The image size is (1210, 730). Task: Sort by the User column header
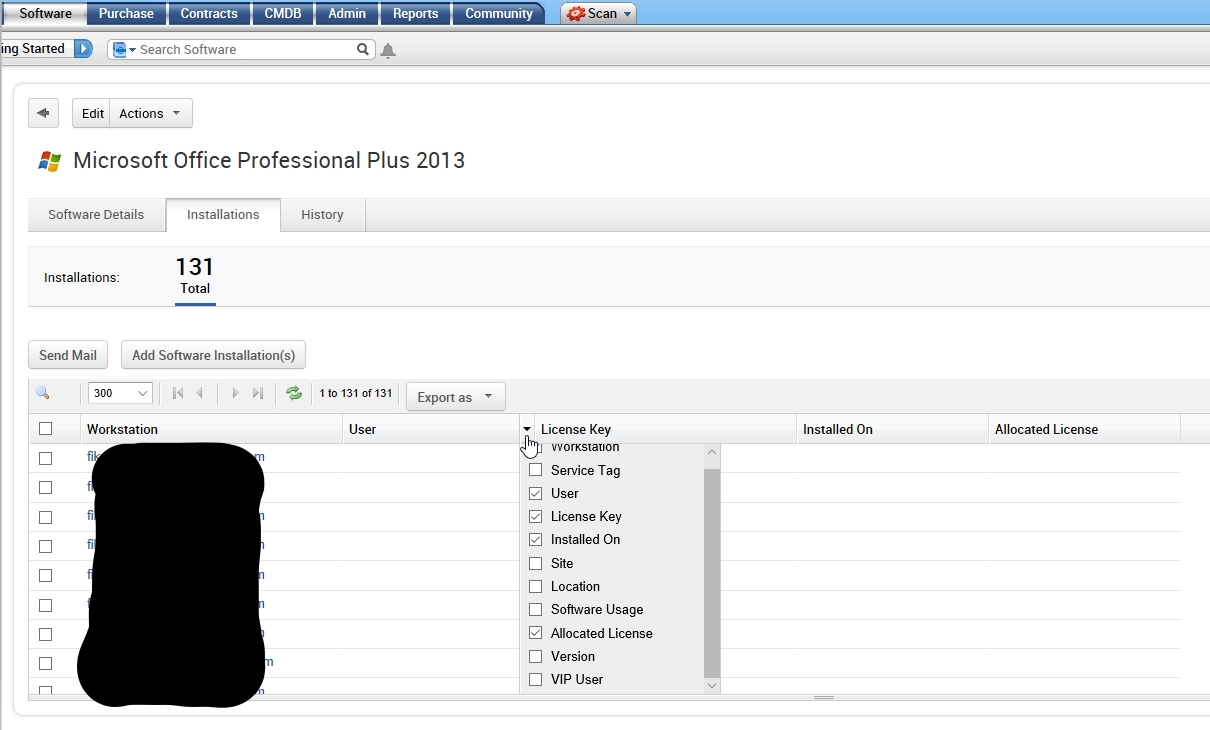[431, 429]
